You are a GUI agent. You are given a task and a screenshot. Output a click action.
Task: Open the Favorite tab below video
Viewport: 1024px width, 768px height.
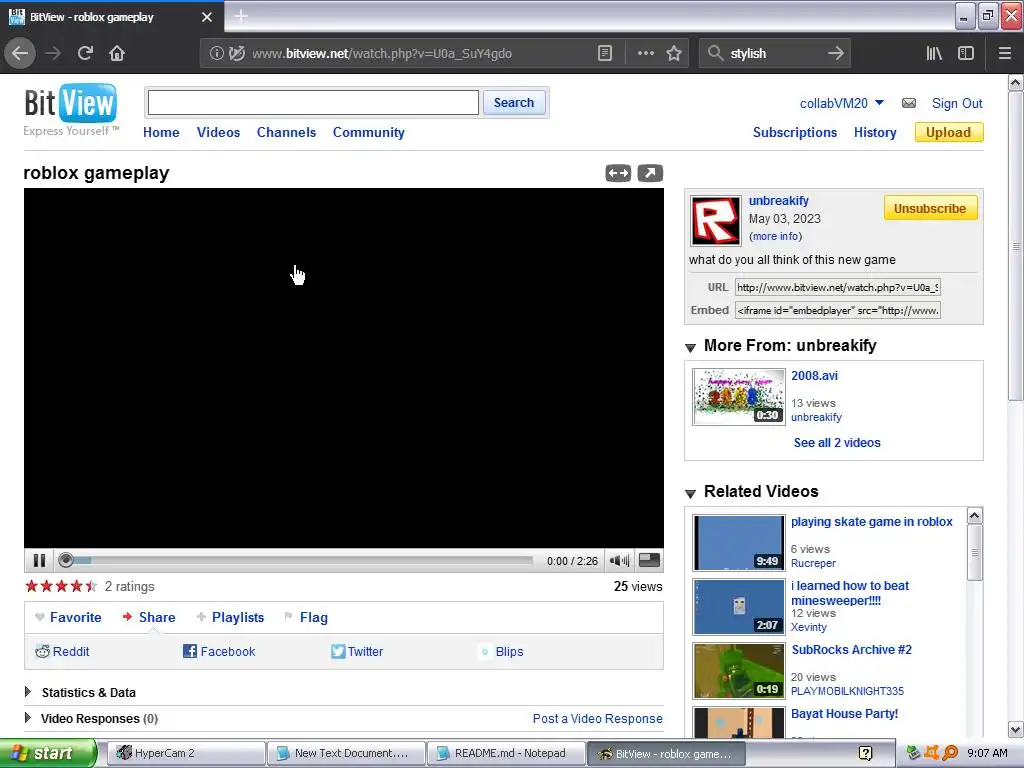point(69,617)
